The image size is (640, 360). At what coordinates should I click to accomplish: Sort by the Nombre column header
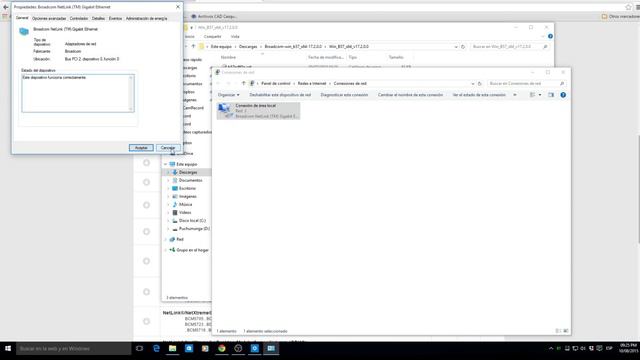click(x=228, y=58)
